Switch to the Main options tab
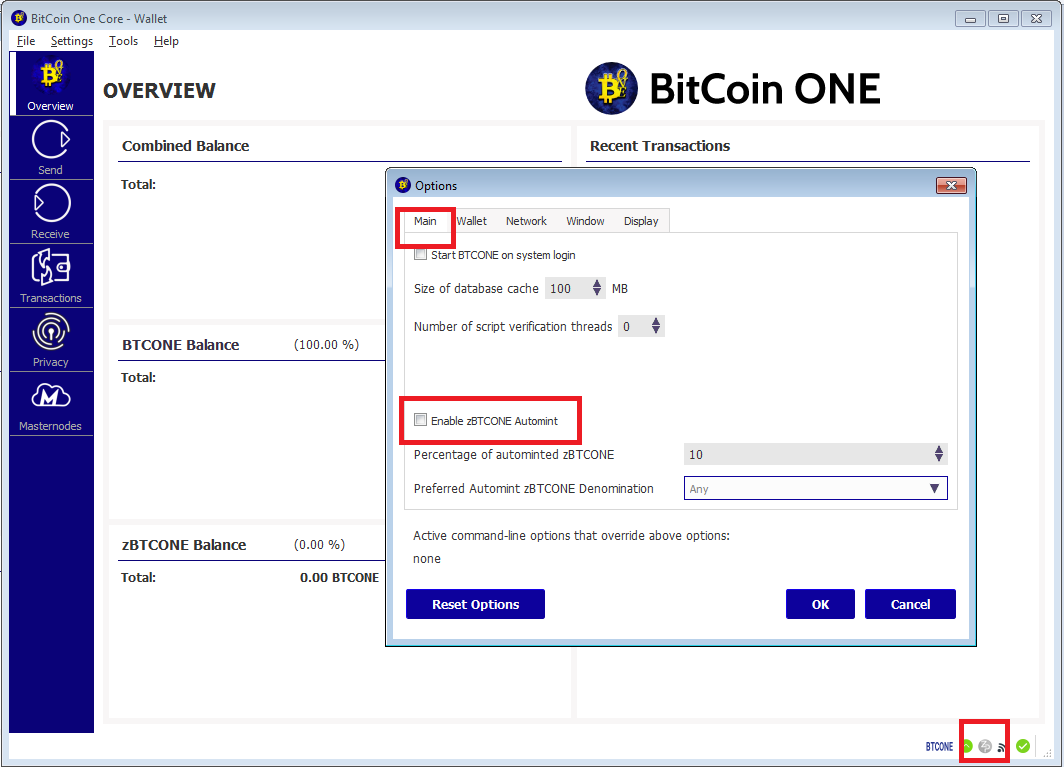 pos(425,221)
